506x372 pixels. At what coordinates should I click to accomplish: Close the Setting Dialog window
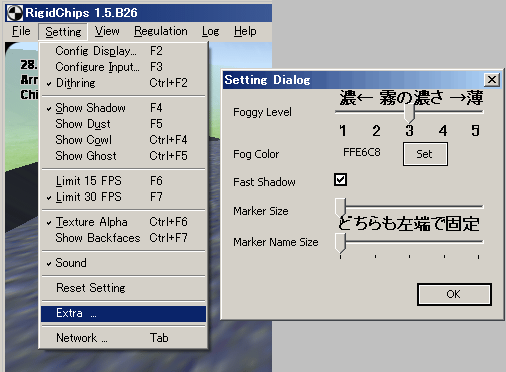[492, 80]
